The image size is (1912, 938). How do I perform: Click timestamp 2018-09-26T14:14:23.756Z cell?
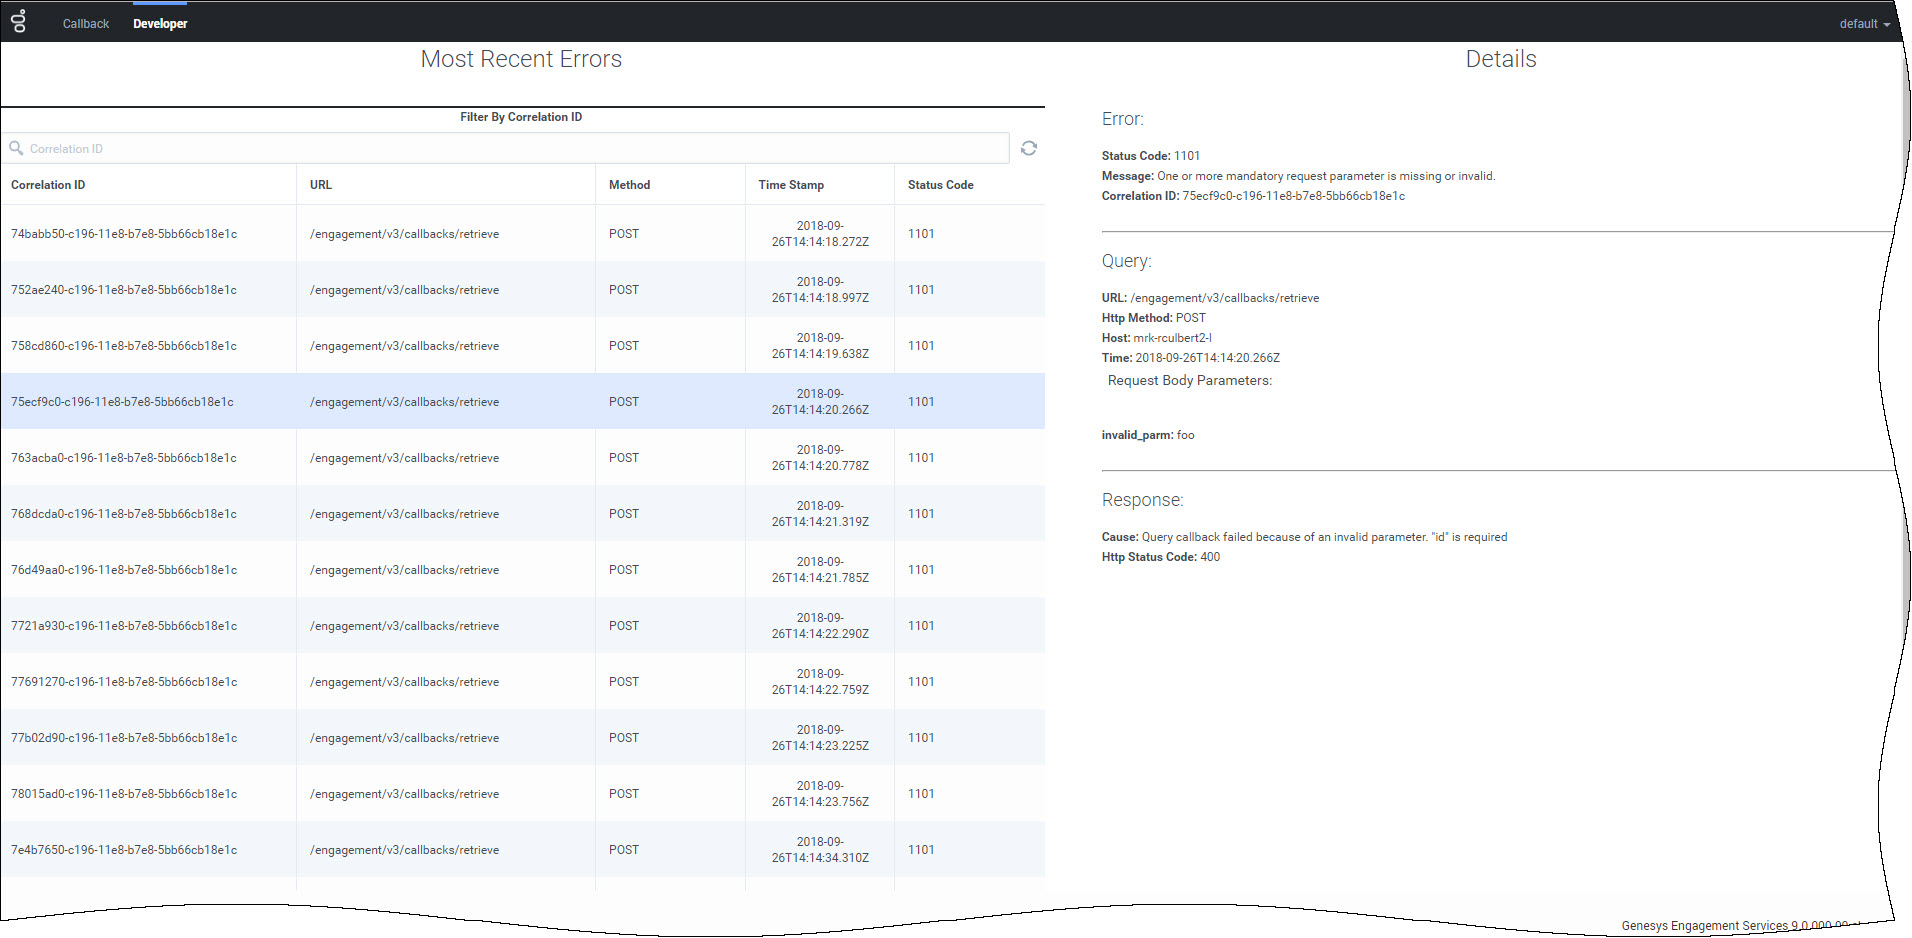tap(820, 794)
